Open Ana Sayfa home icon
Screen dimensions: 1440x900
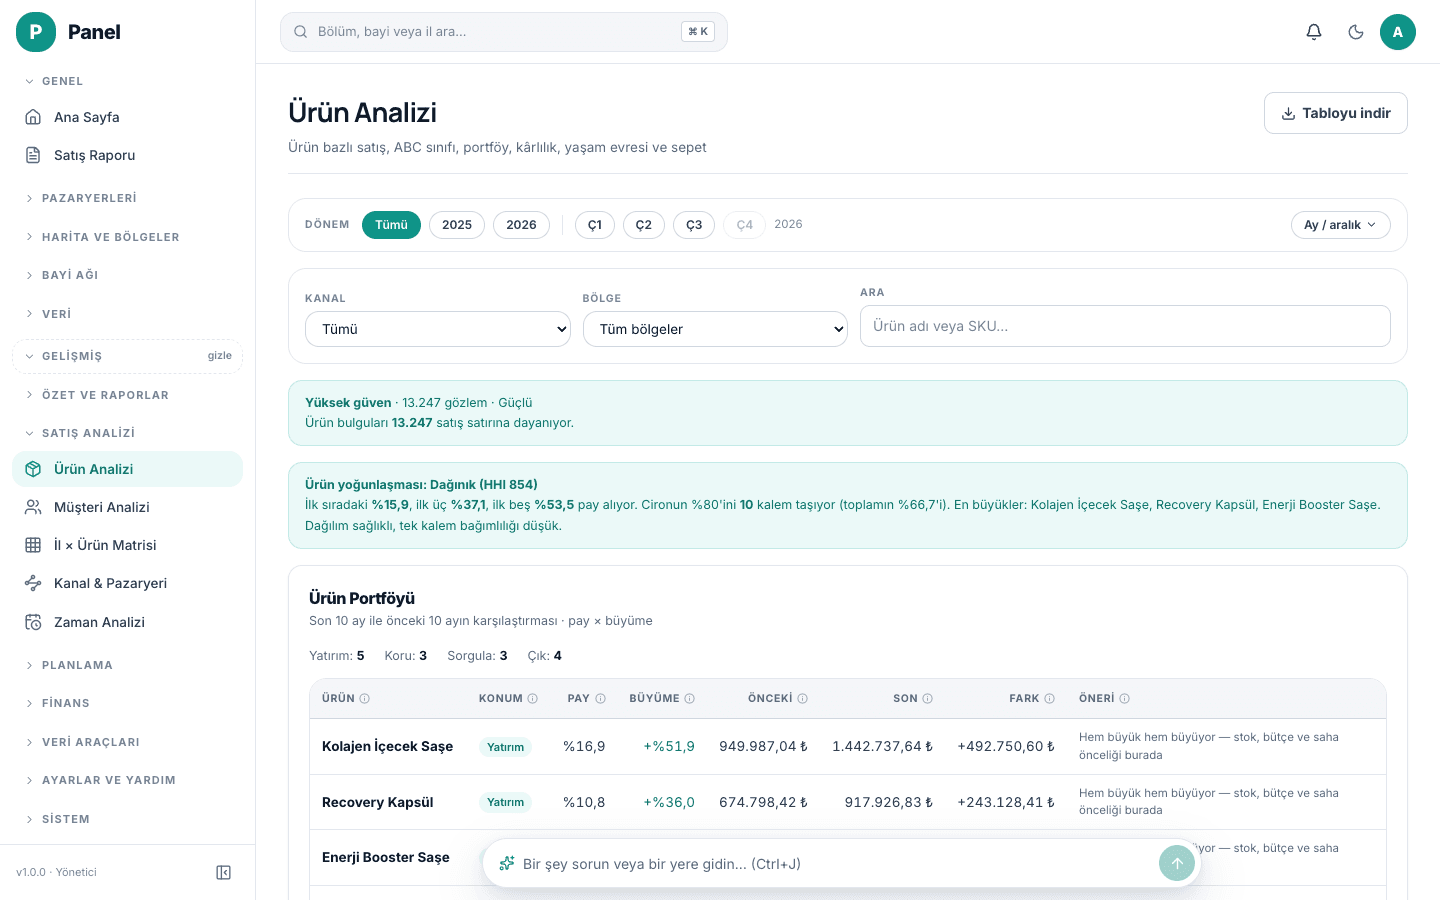tap(33, 117)
